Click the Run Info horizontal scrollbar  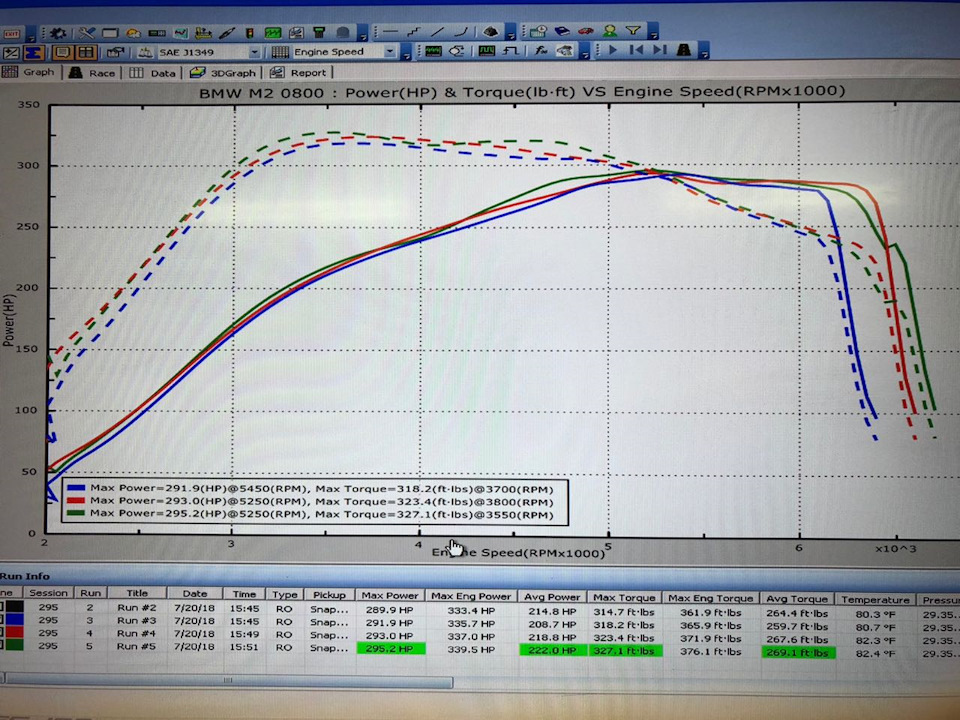click(x=228, y=680)
